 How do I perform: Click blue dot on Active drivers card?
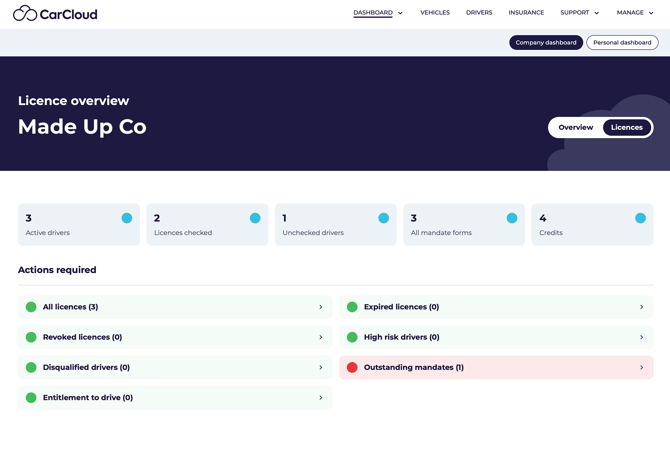tap(127, 218)
